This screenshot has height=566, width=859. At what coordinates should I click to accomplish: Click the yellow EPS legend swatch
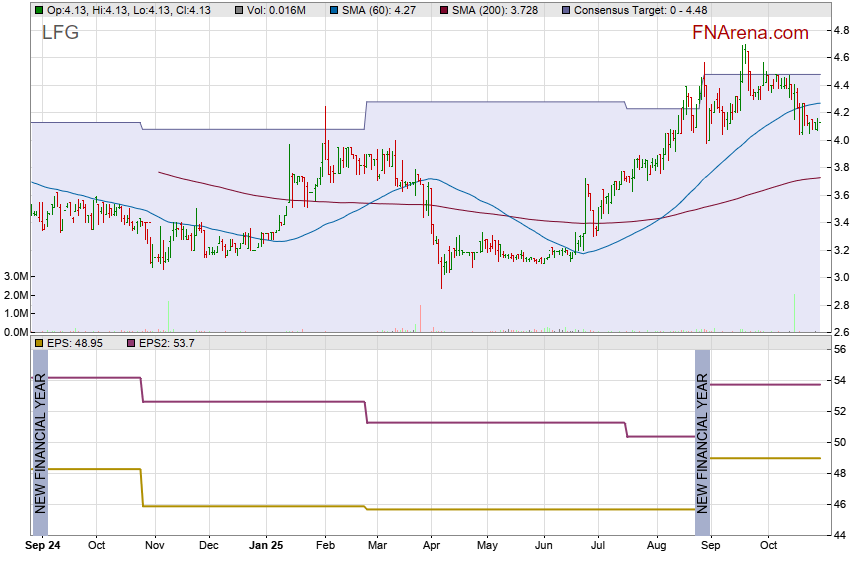pos(39,343)
